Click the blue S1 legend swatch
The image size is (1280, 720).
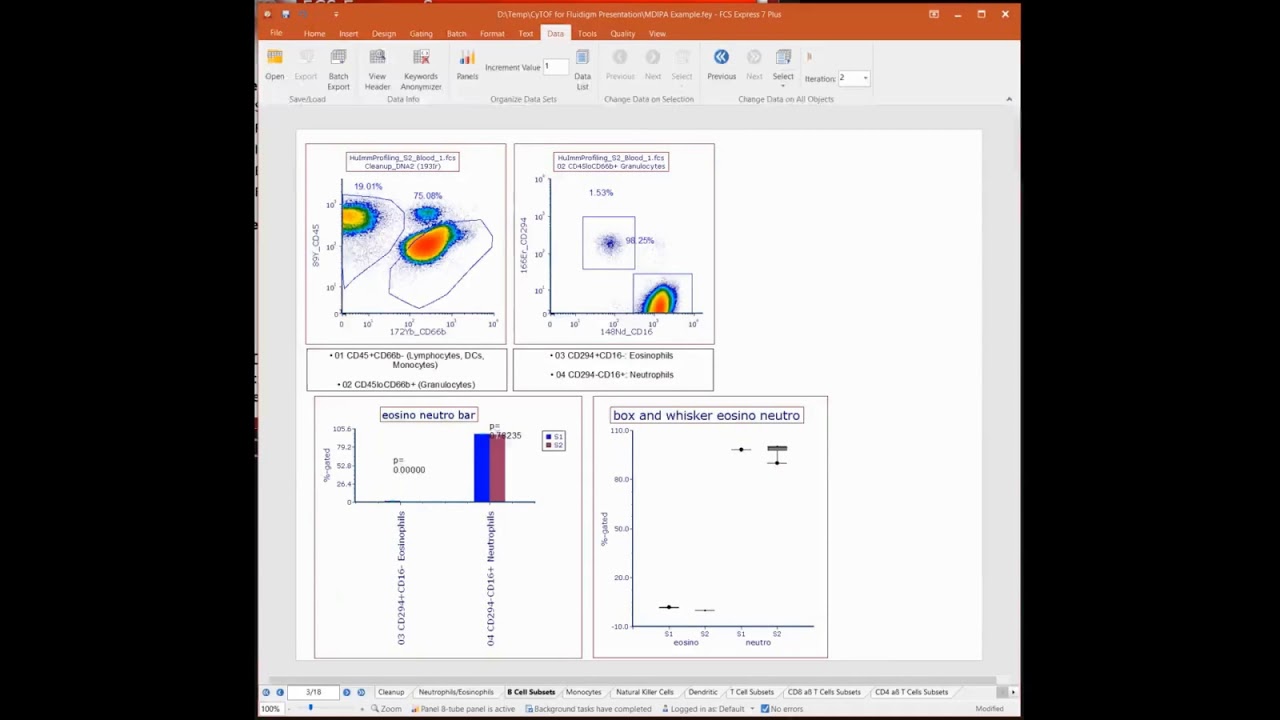(x=548, y=437)
